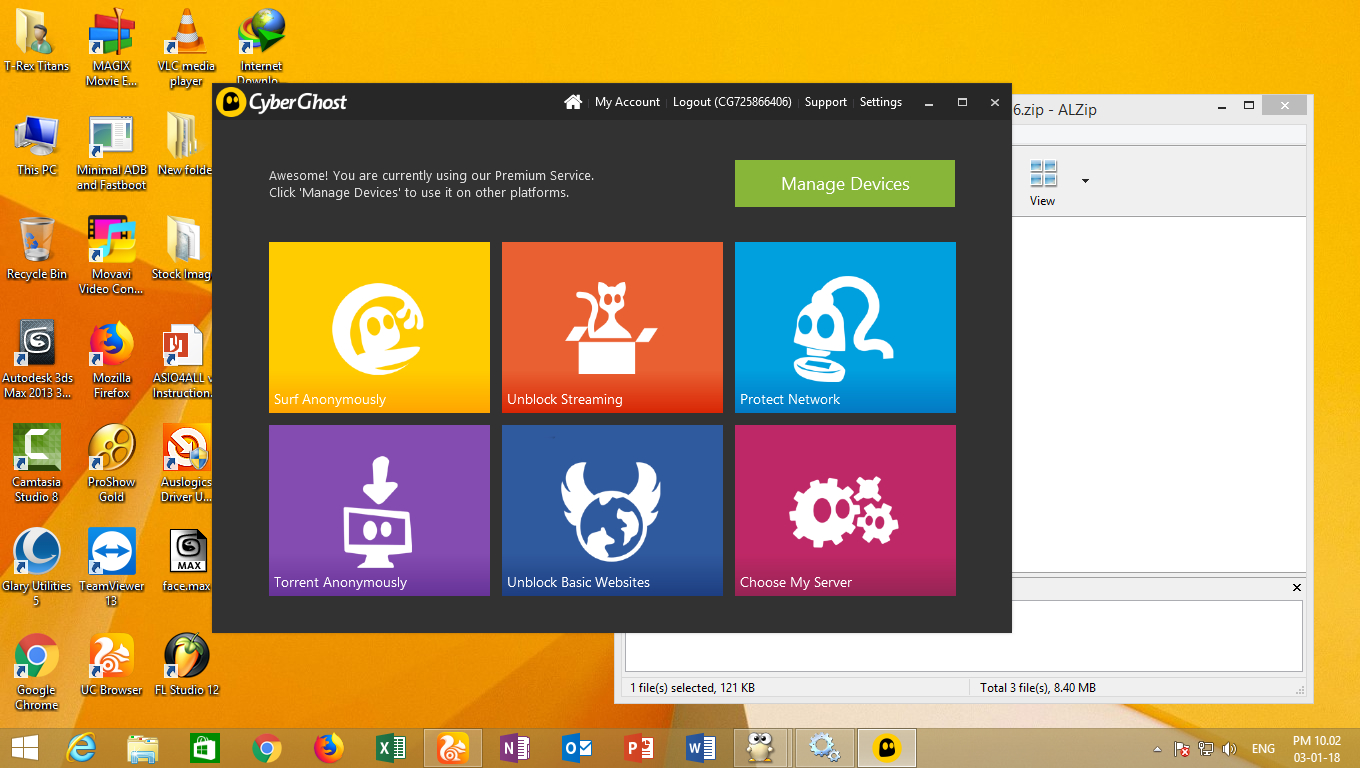Select the Unblock Basic Websites tile
1360x768 pixels.
point(612,510)
